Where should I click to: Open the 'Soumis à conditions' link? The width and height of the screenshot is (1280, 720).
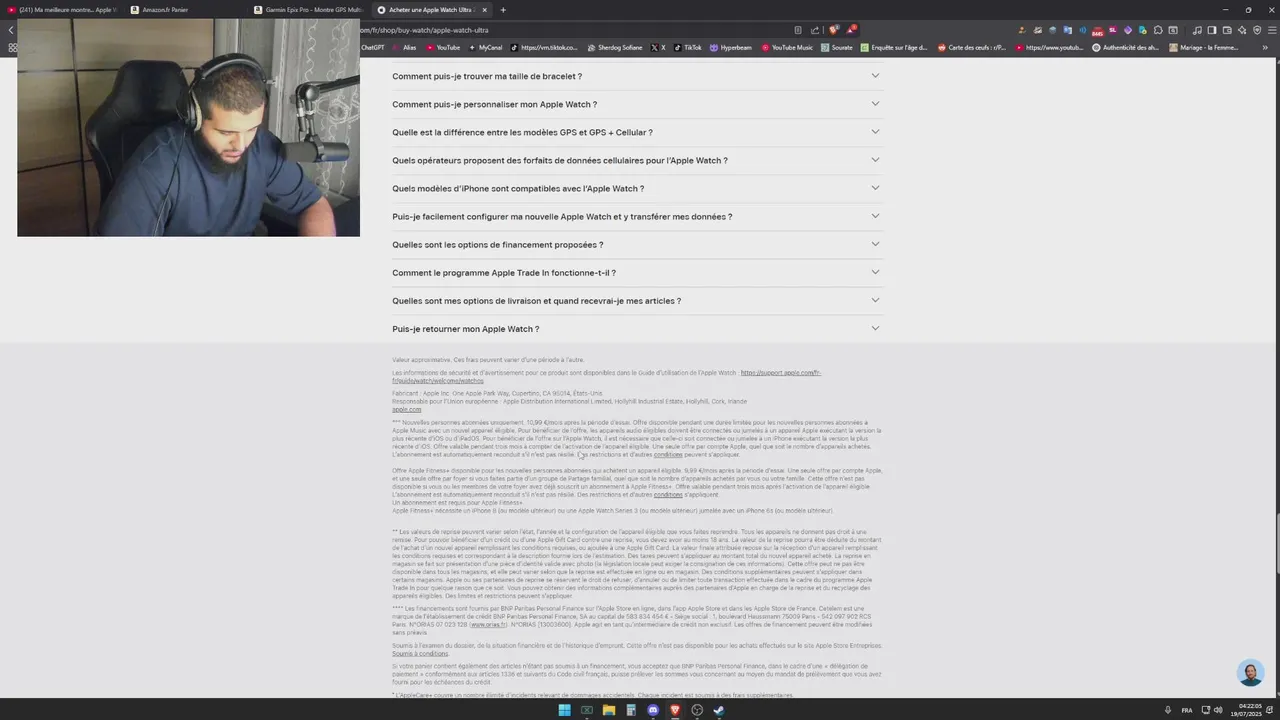(419, 653)
